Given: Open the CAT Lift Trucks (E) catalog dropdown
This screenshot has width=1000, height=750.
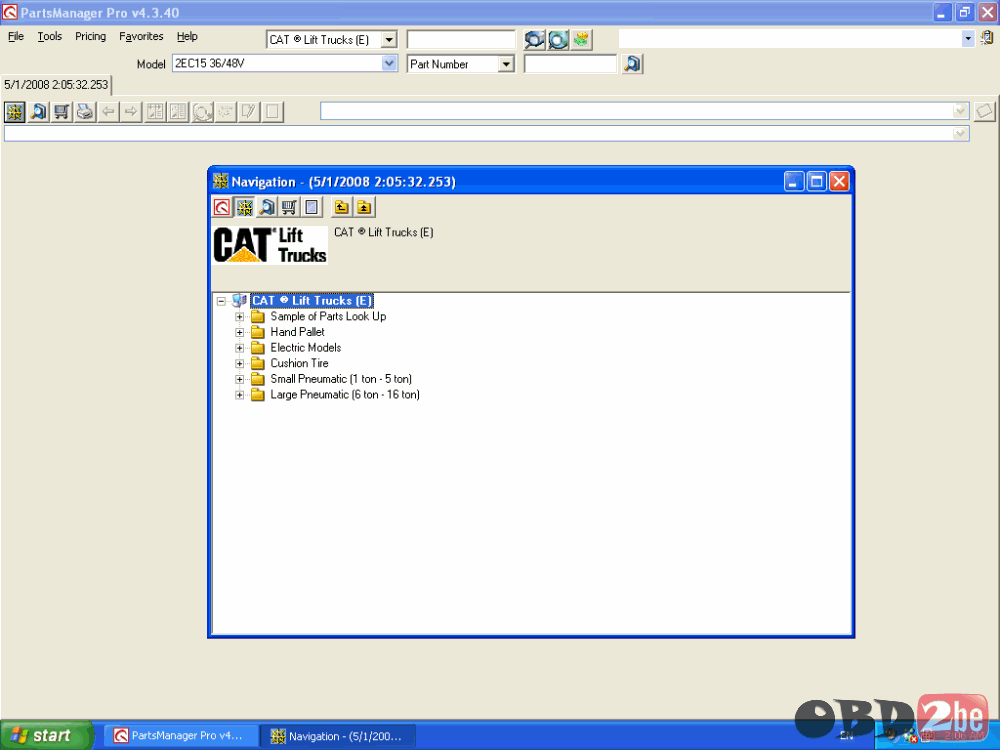Looking at the screenshot, I should 389,40.
